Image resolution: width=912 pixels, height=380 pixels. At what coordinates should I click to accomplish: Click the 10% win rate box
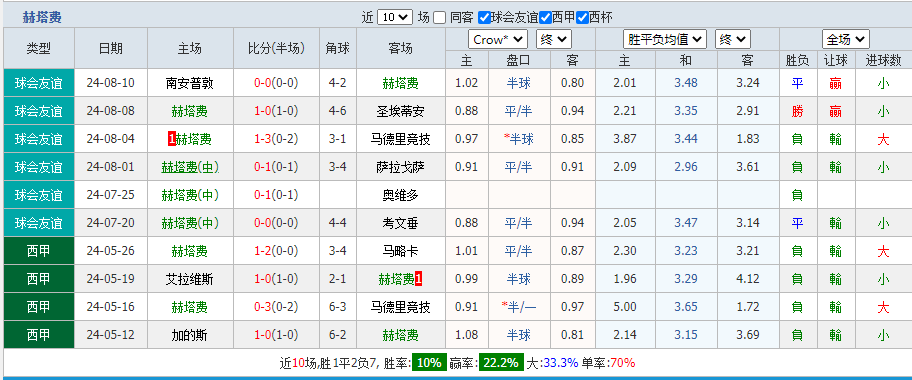429,363
